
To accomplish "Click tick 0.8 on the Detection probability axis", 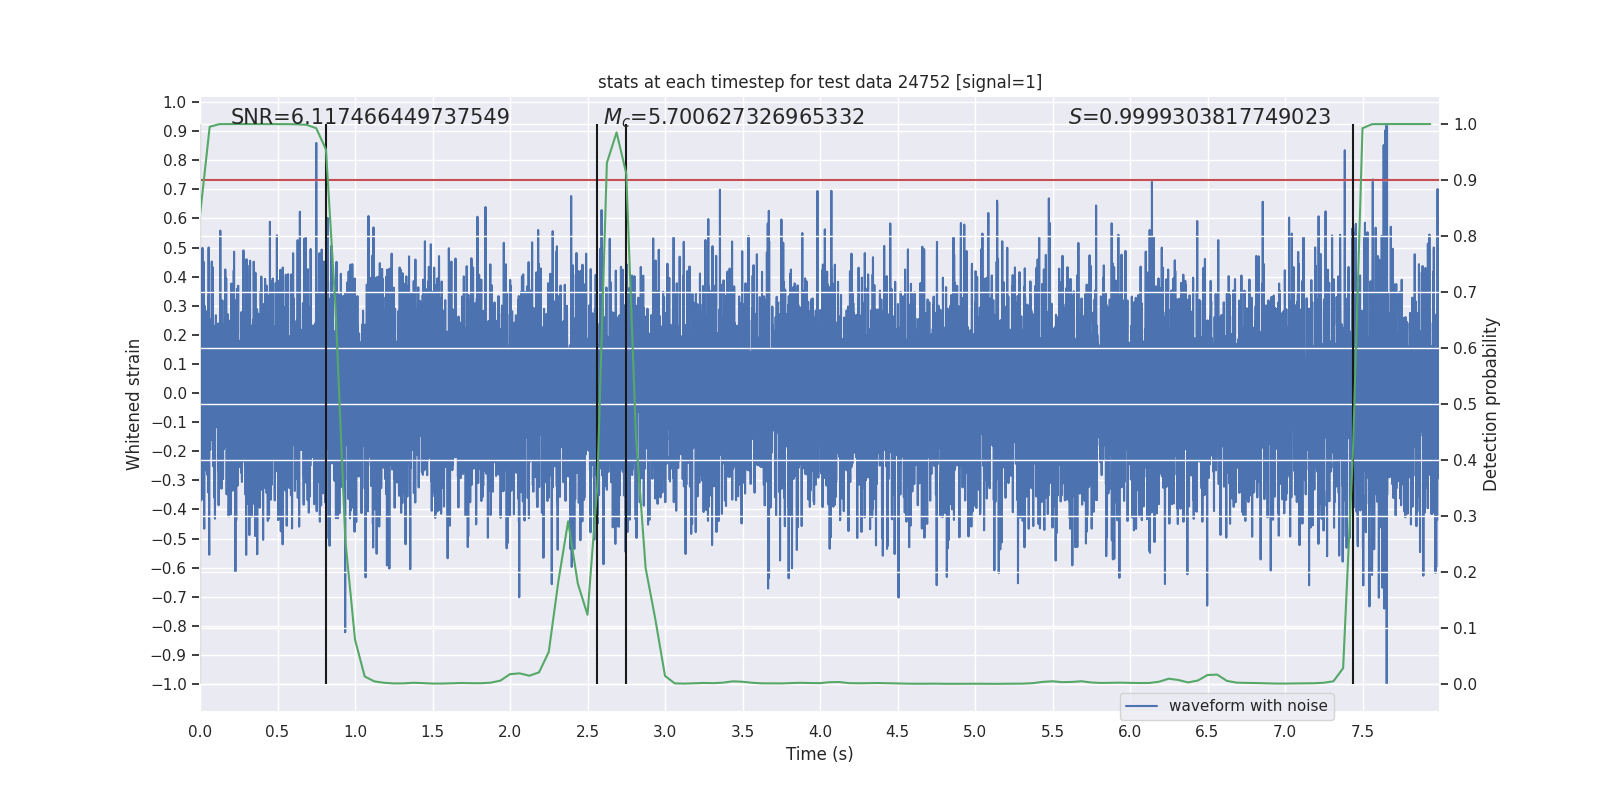I will pyautogui.click(x=1465, y=236).
